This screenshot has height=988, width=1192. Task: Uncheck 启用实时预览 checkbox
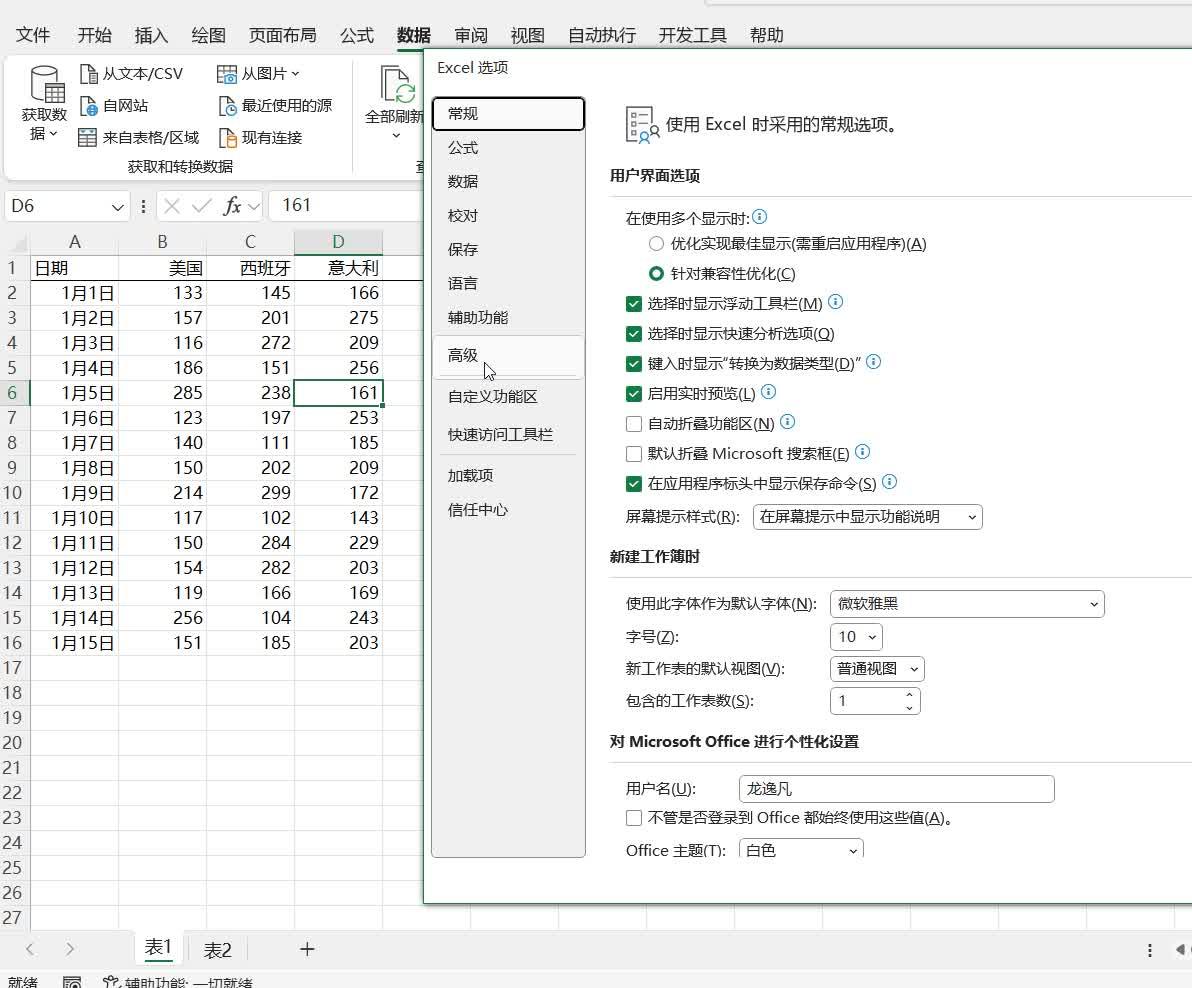pyautogui.click(x=634, y=394)
